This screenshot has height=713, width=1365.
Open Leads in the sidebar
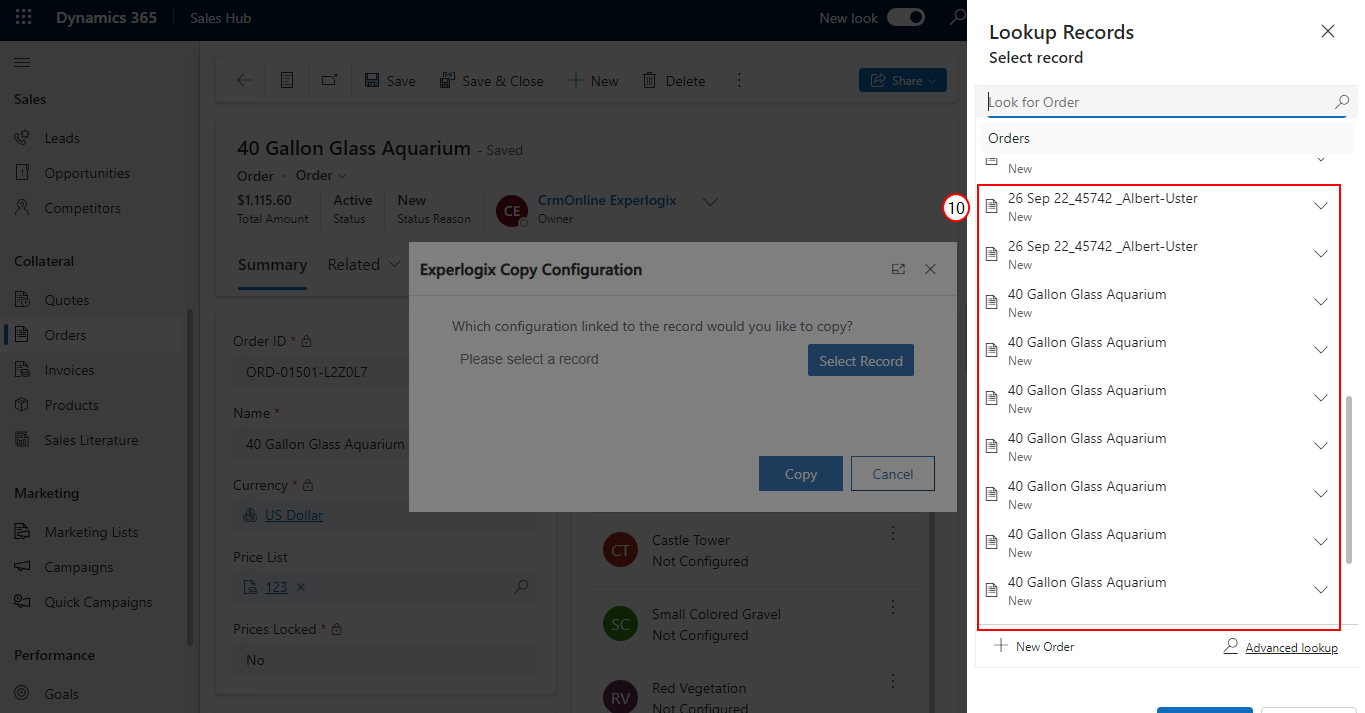62,138
